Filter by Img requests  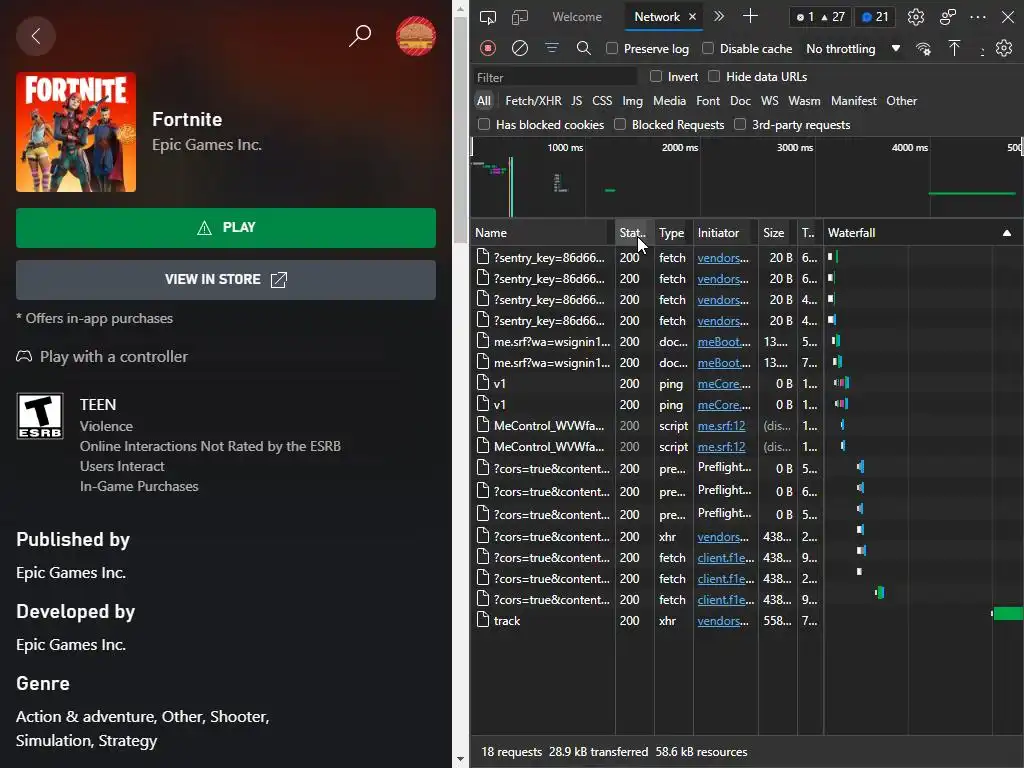coord(632,101)
